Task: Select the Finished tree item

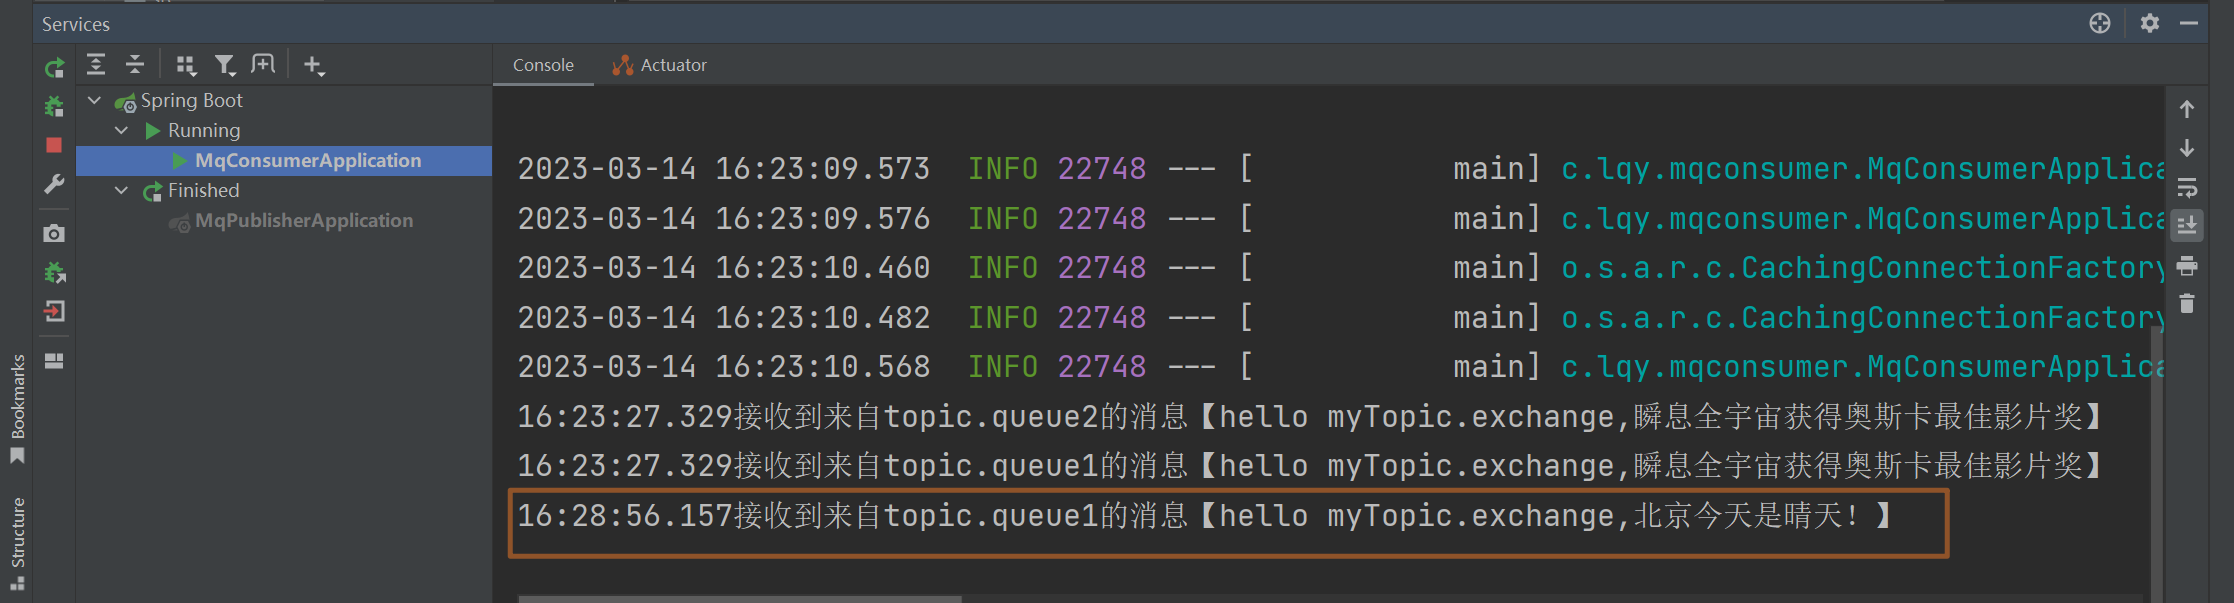Action: (204, 190)
